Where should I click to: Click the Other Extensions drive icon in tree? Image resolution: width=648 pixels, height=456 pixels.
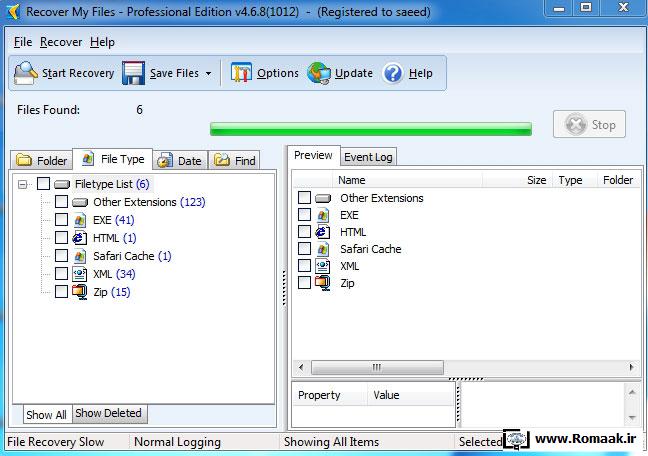[x=80, y=202]
